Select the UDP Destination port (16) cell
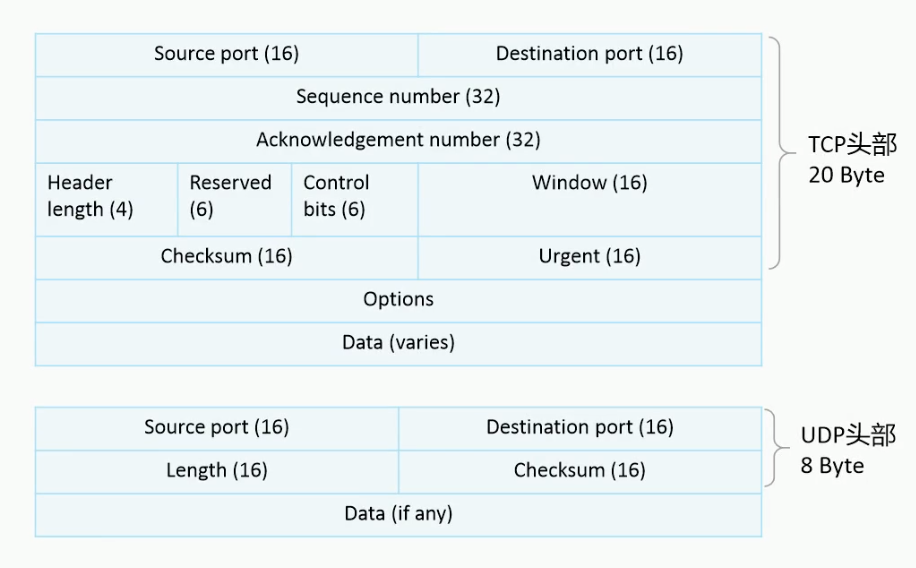 (580, 429)
